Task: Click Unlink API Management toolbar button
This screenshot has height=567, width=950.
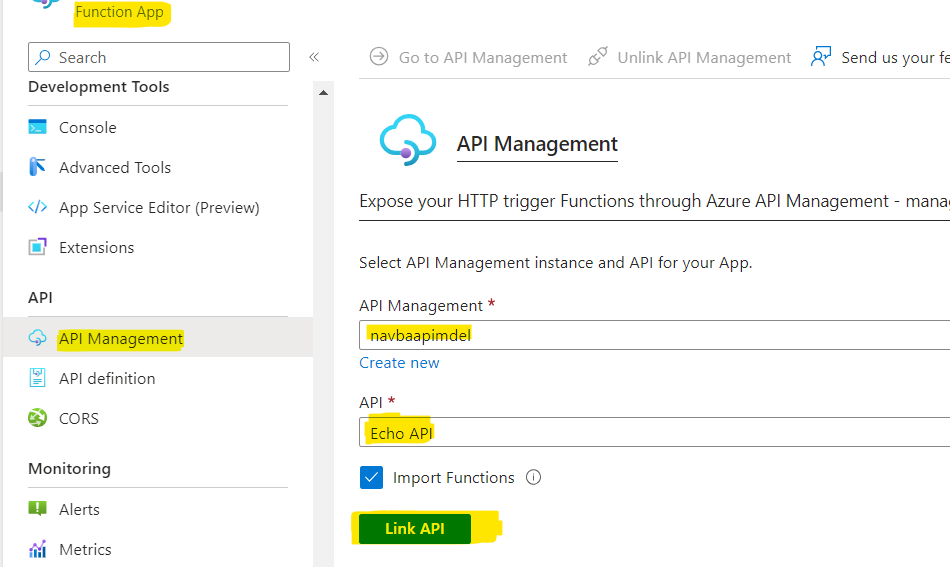Action: [x=690, y=57]
